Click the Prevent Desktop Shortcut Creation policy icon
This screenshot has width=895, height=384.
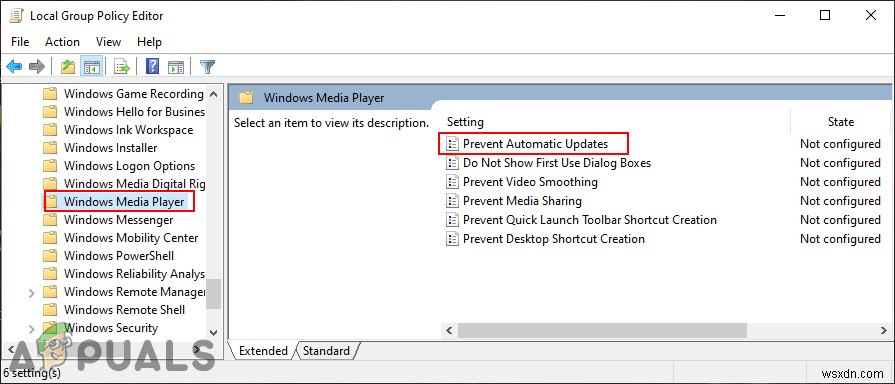[x=453, y=239]
